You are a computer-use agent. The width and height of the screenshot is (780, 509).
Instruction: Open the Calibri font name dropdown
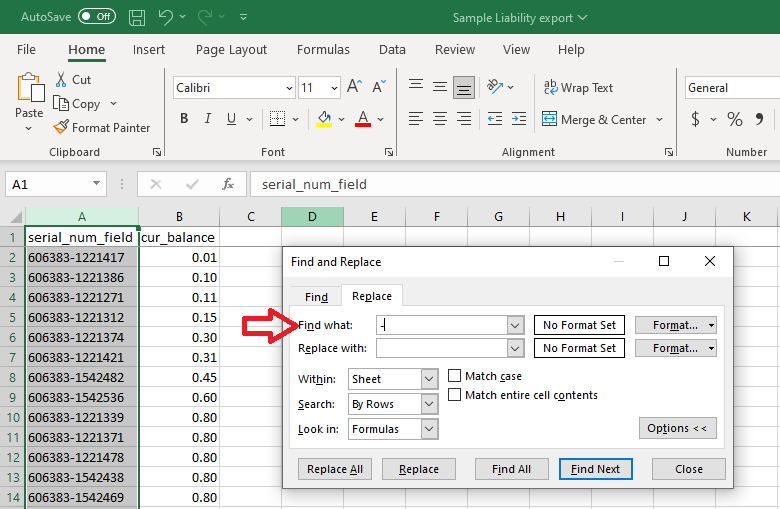point(234,88)
